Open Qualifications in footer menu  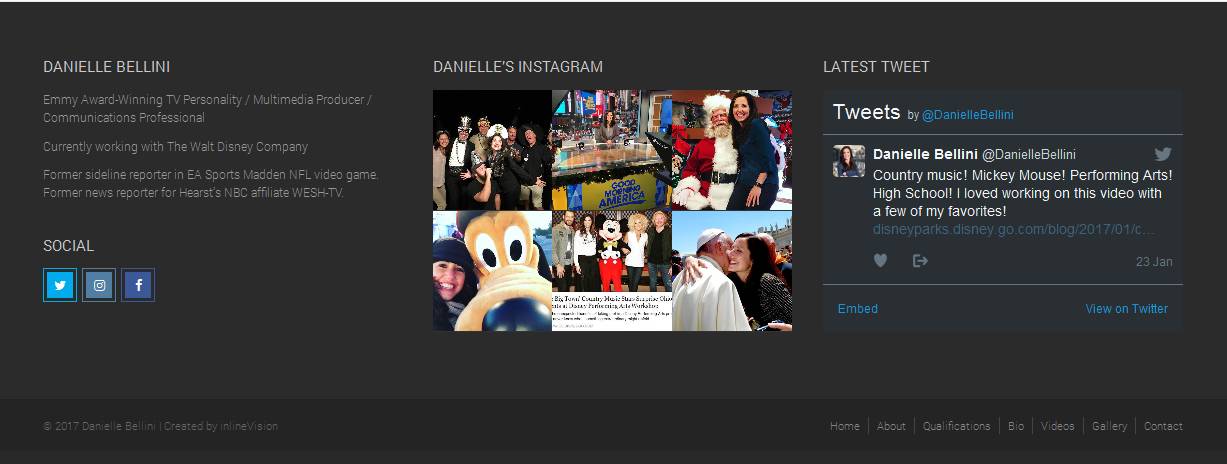point(957,426)
